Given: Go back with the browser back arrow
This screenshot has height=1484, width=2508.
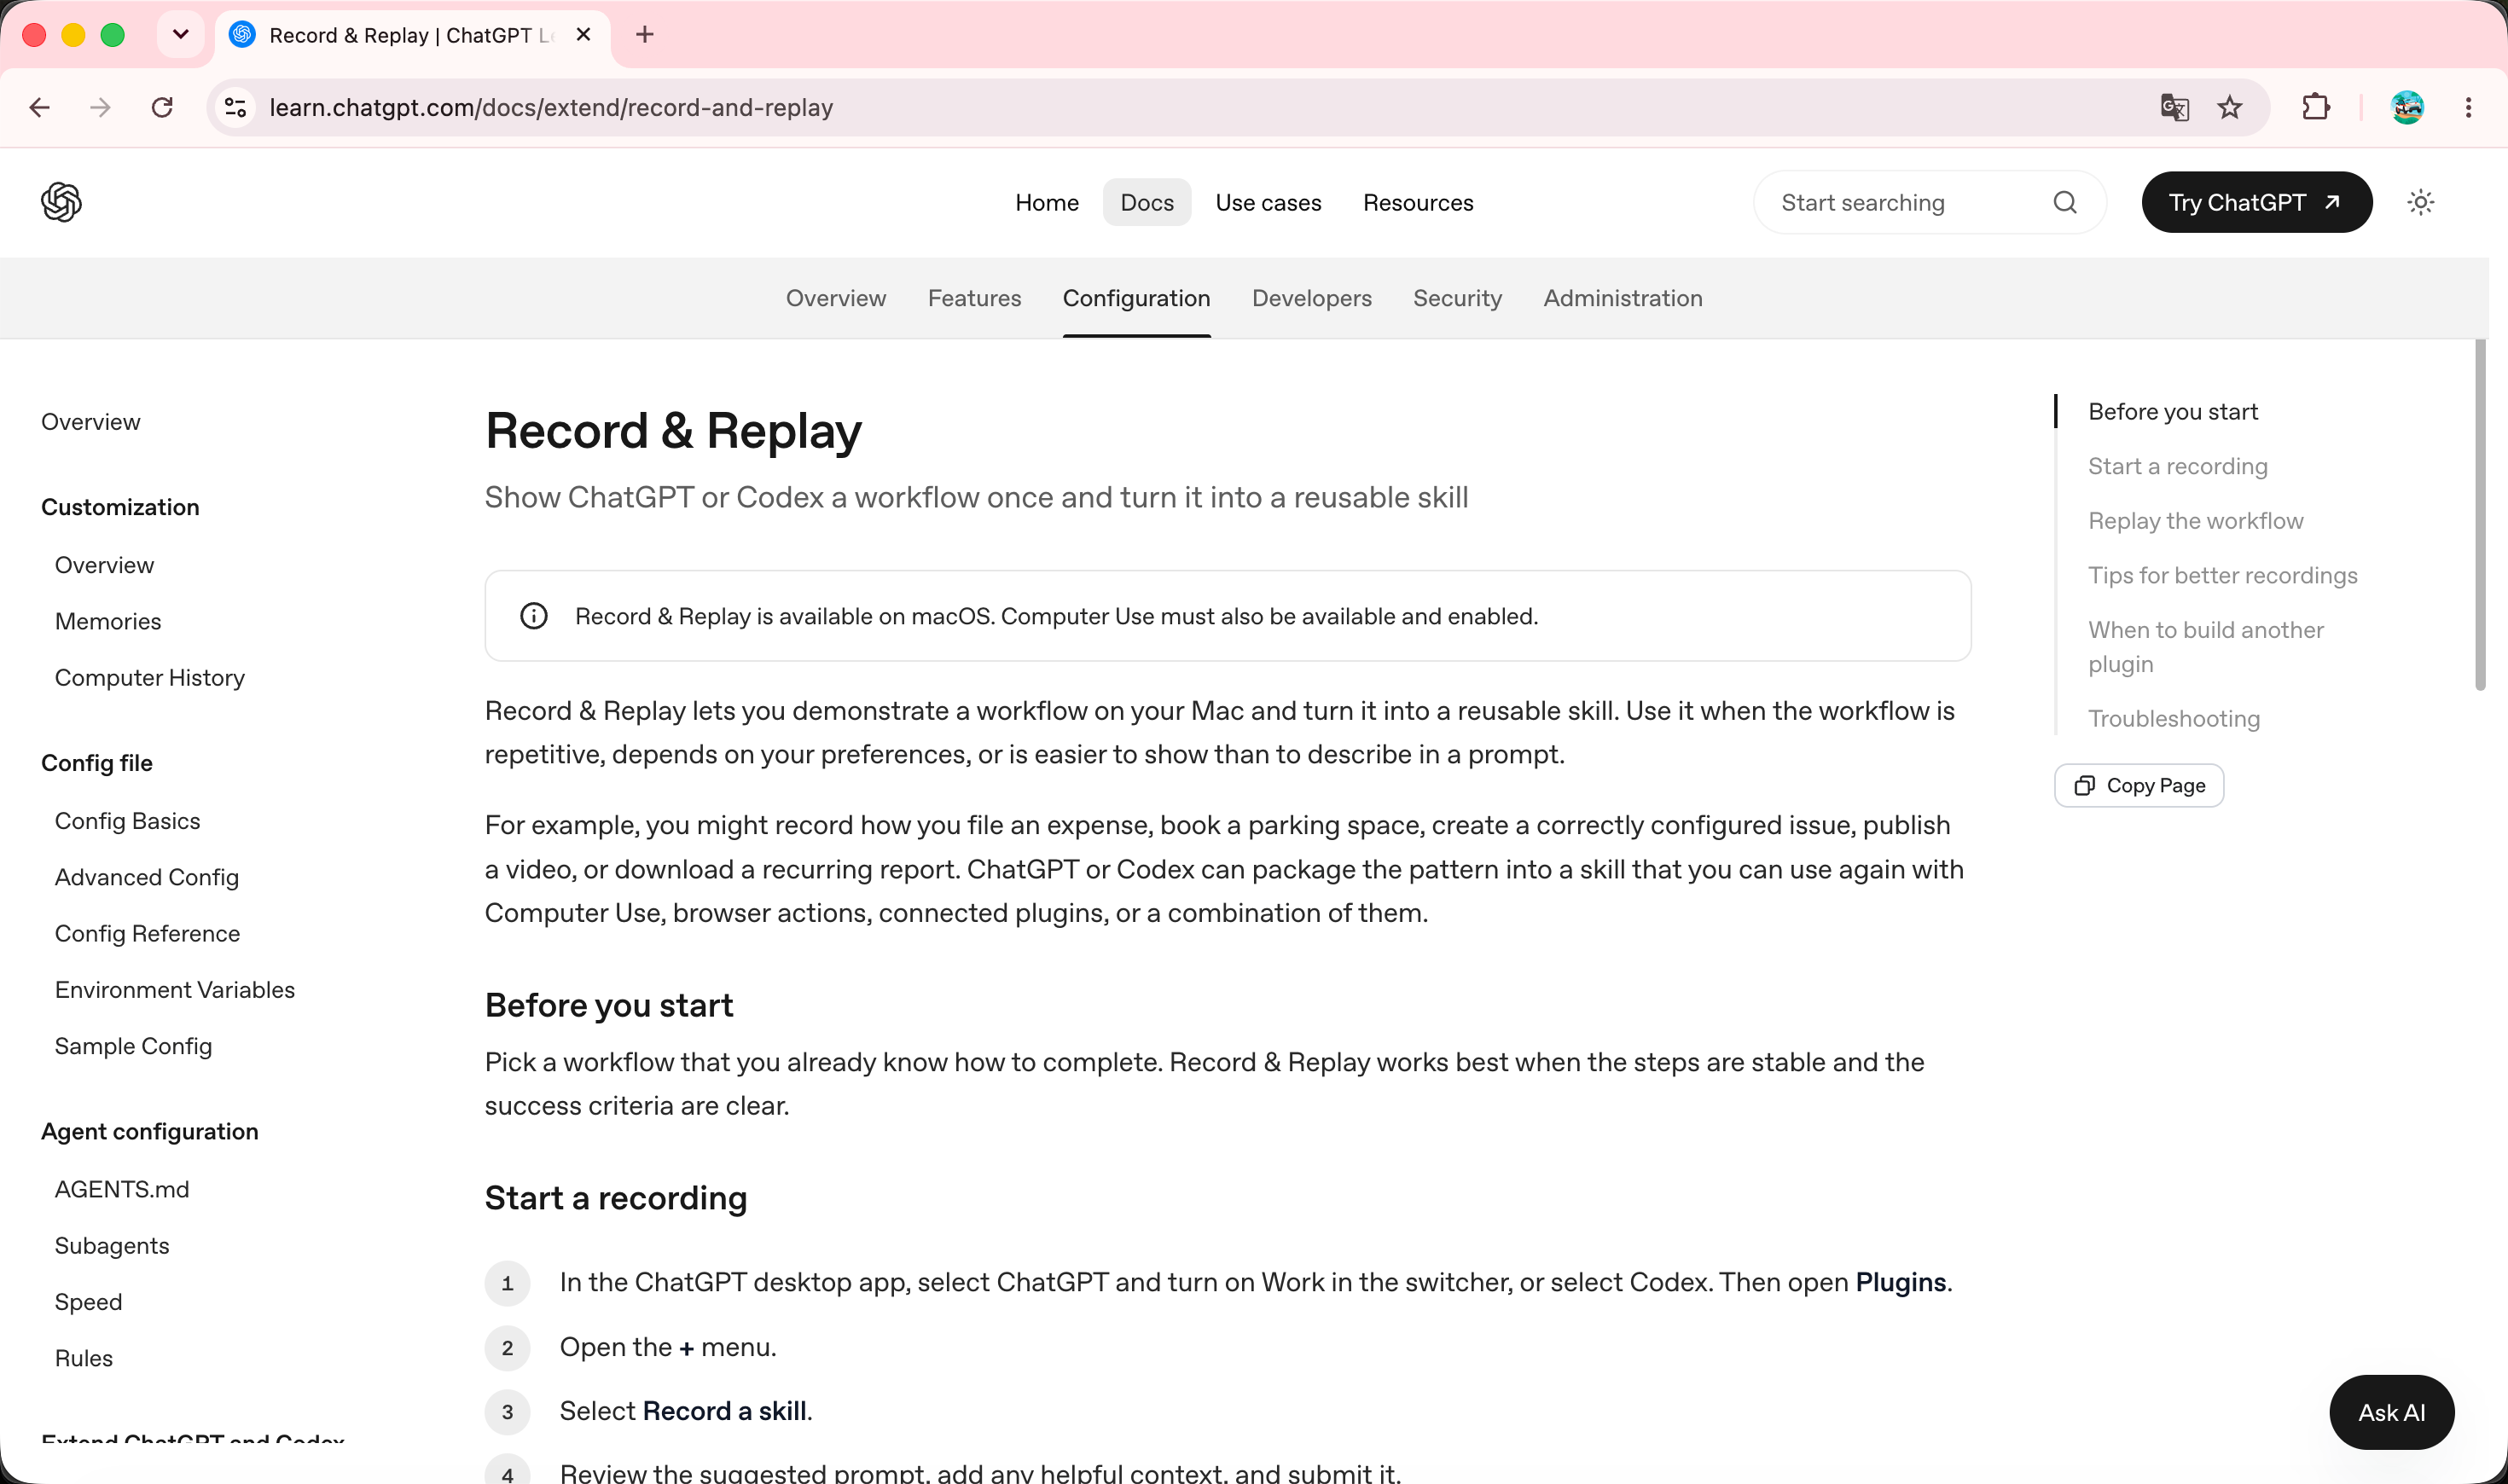Looking at the screenshot, I should point(40,107).
